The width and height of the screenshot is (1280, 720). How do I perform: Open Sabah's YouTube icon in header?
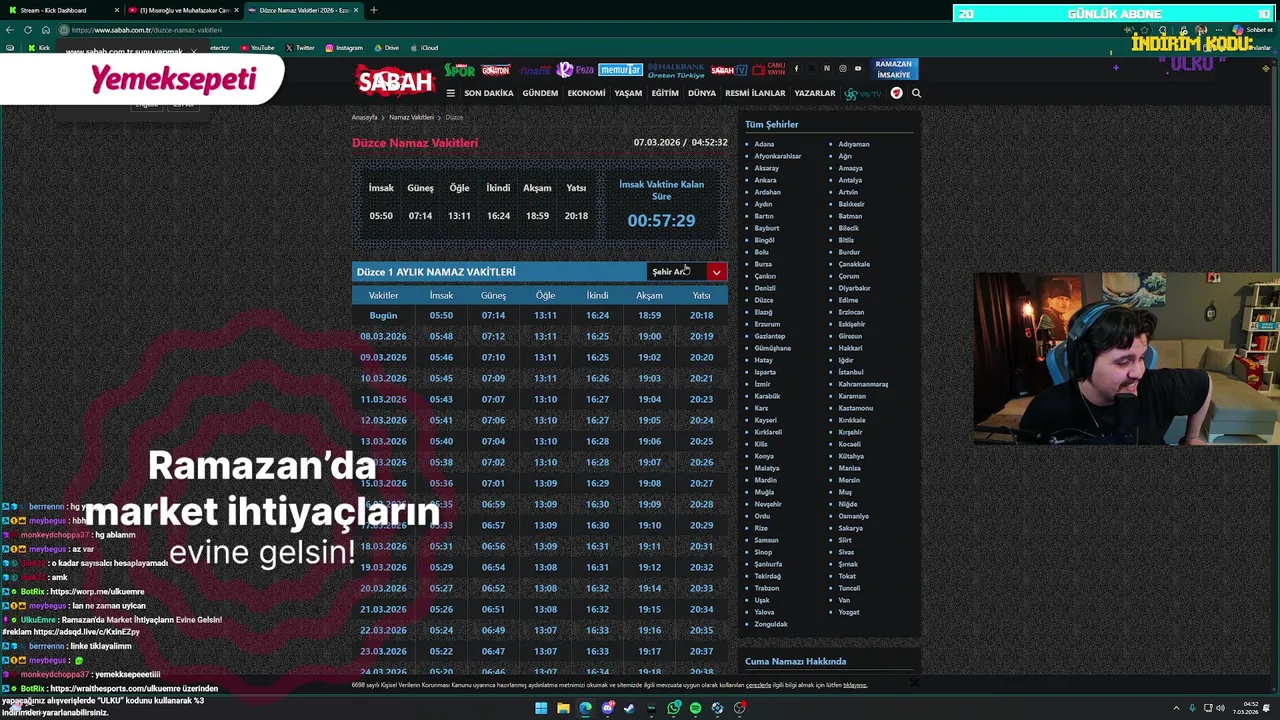[858, 69]
